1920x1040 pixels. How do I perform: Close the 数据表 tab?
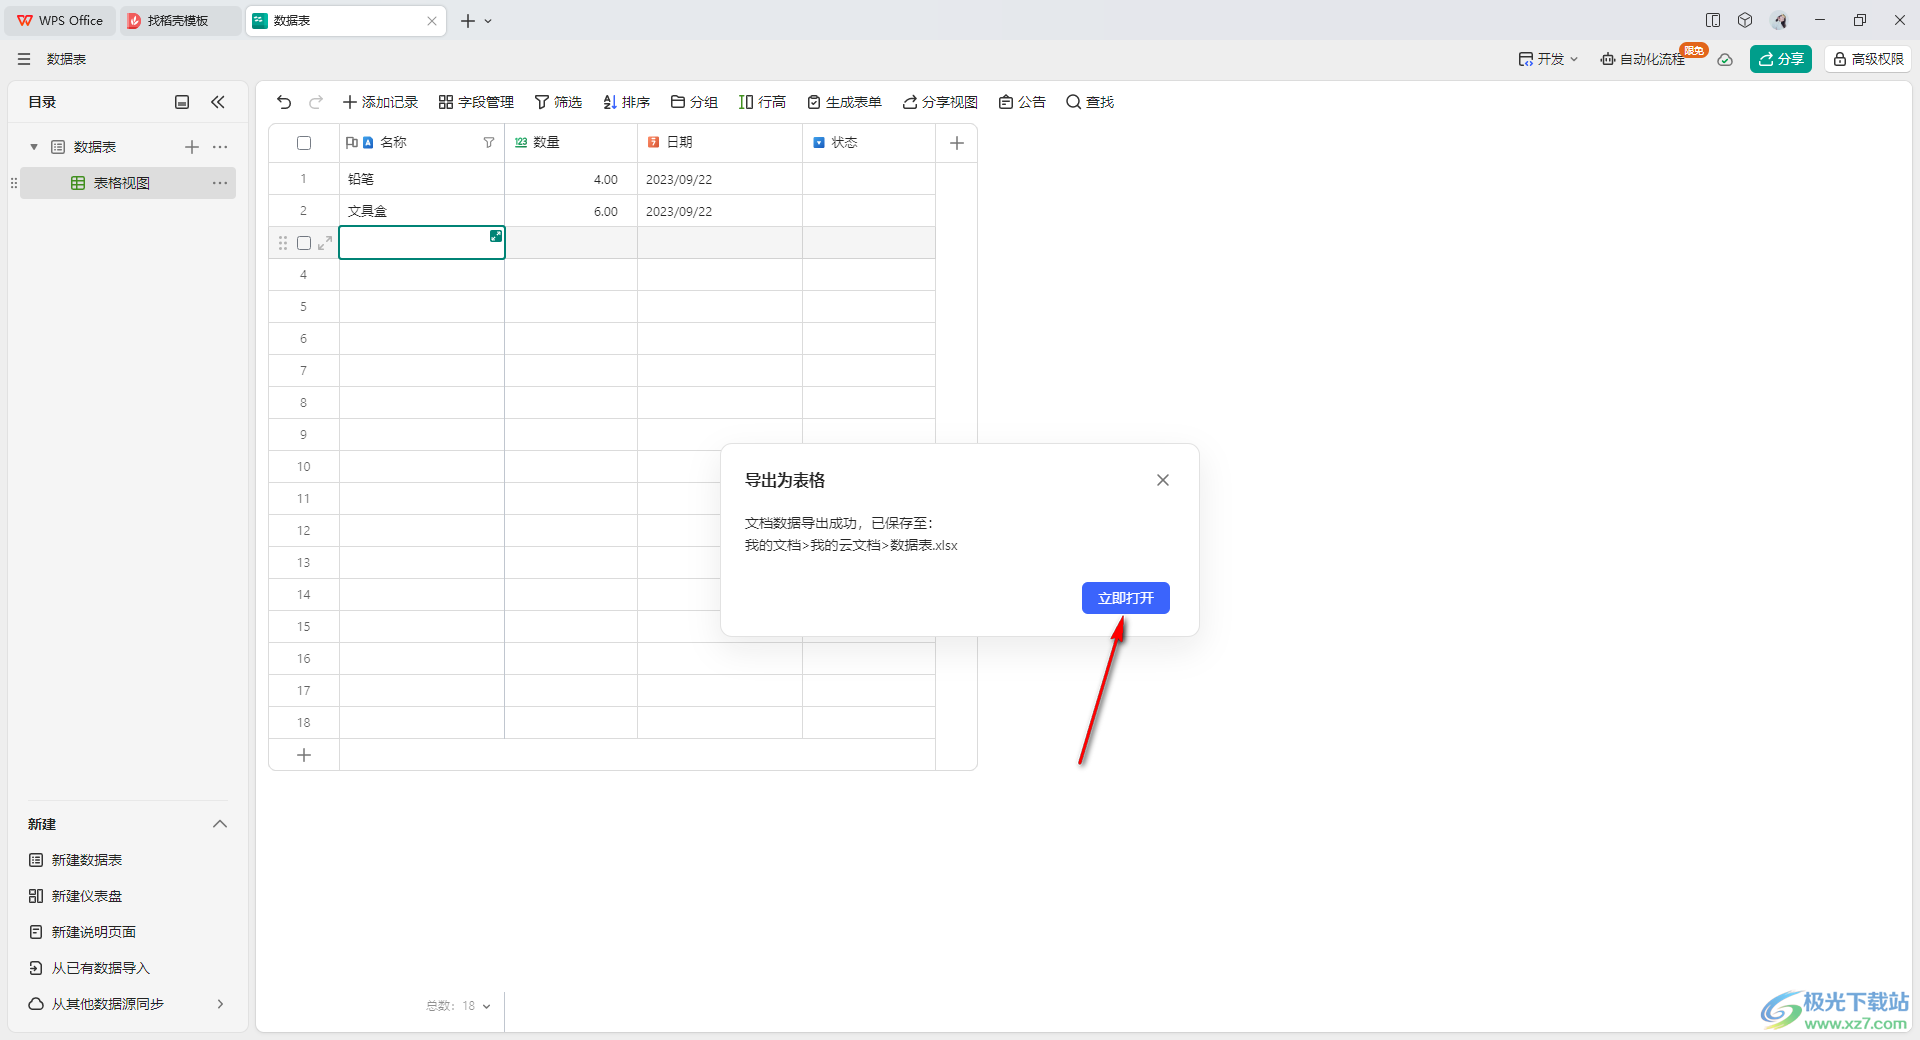432,21
